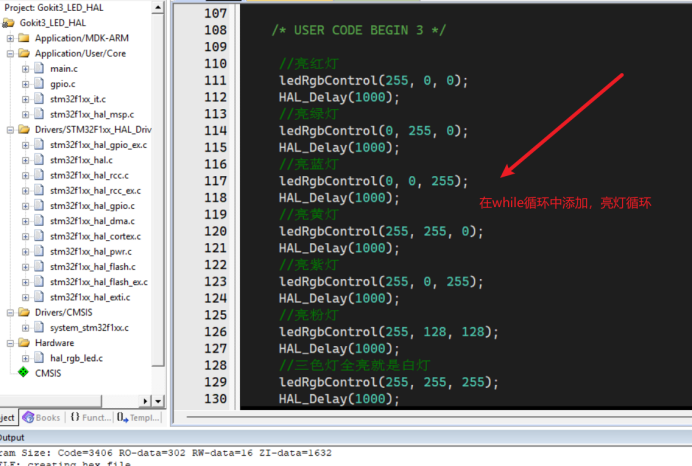This screenshot has height=466, width=692.
Task: Switch to the Books tab
Action: (41, 417)
